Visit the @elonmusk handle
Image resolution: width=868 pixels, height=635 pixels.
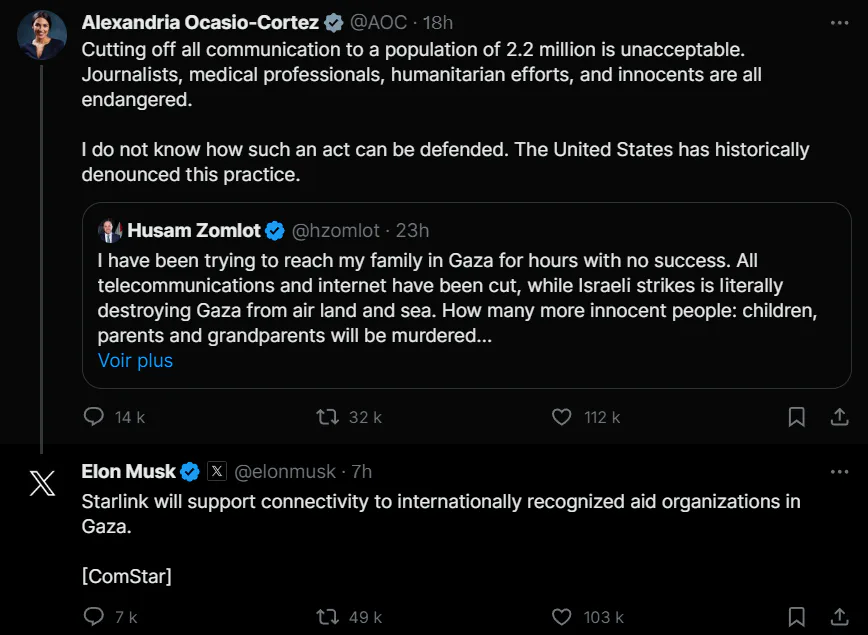pyautogui.click(x=285, y=472)
